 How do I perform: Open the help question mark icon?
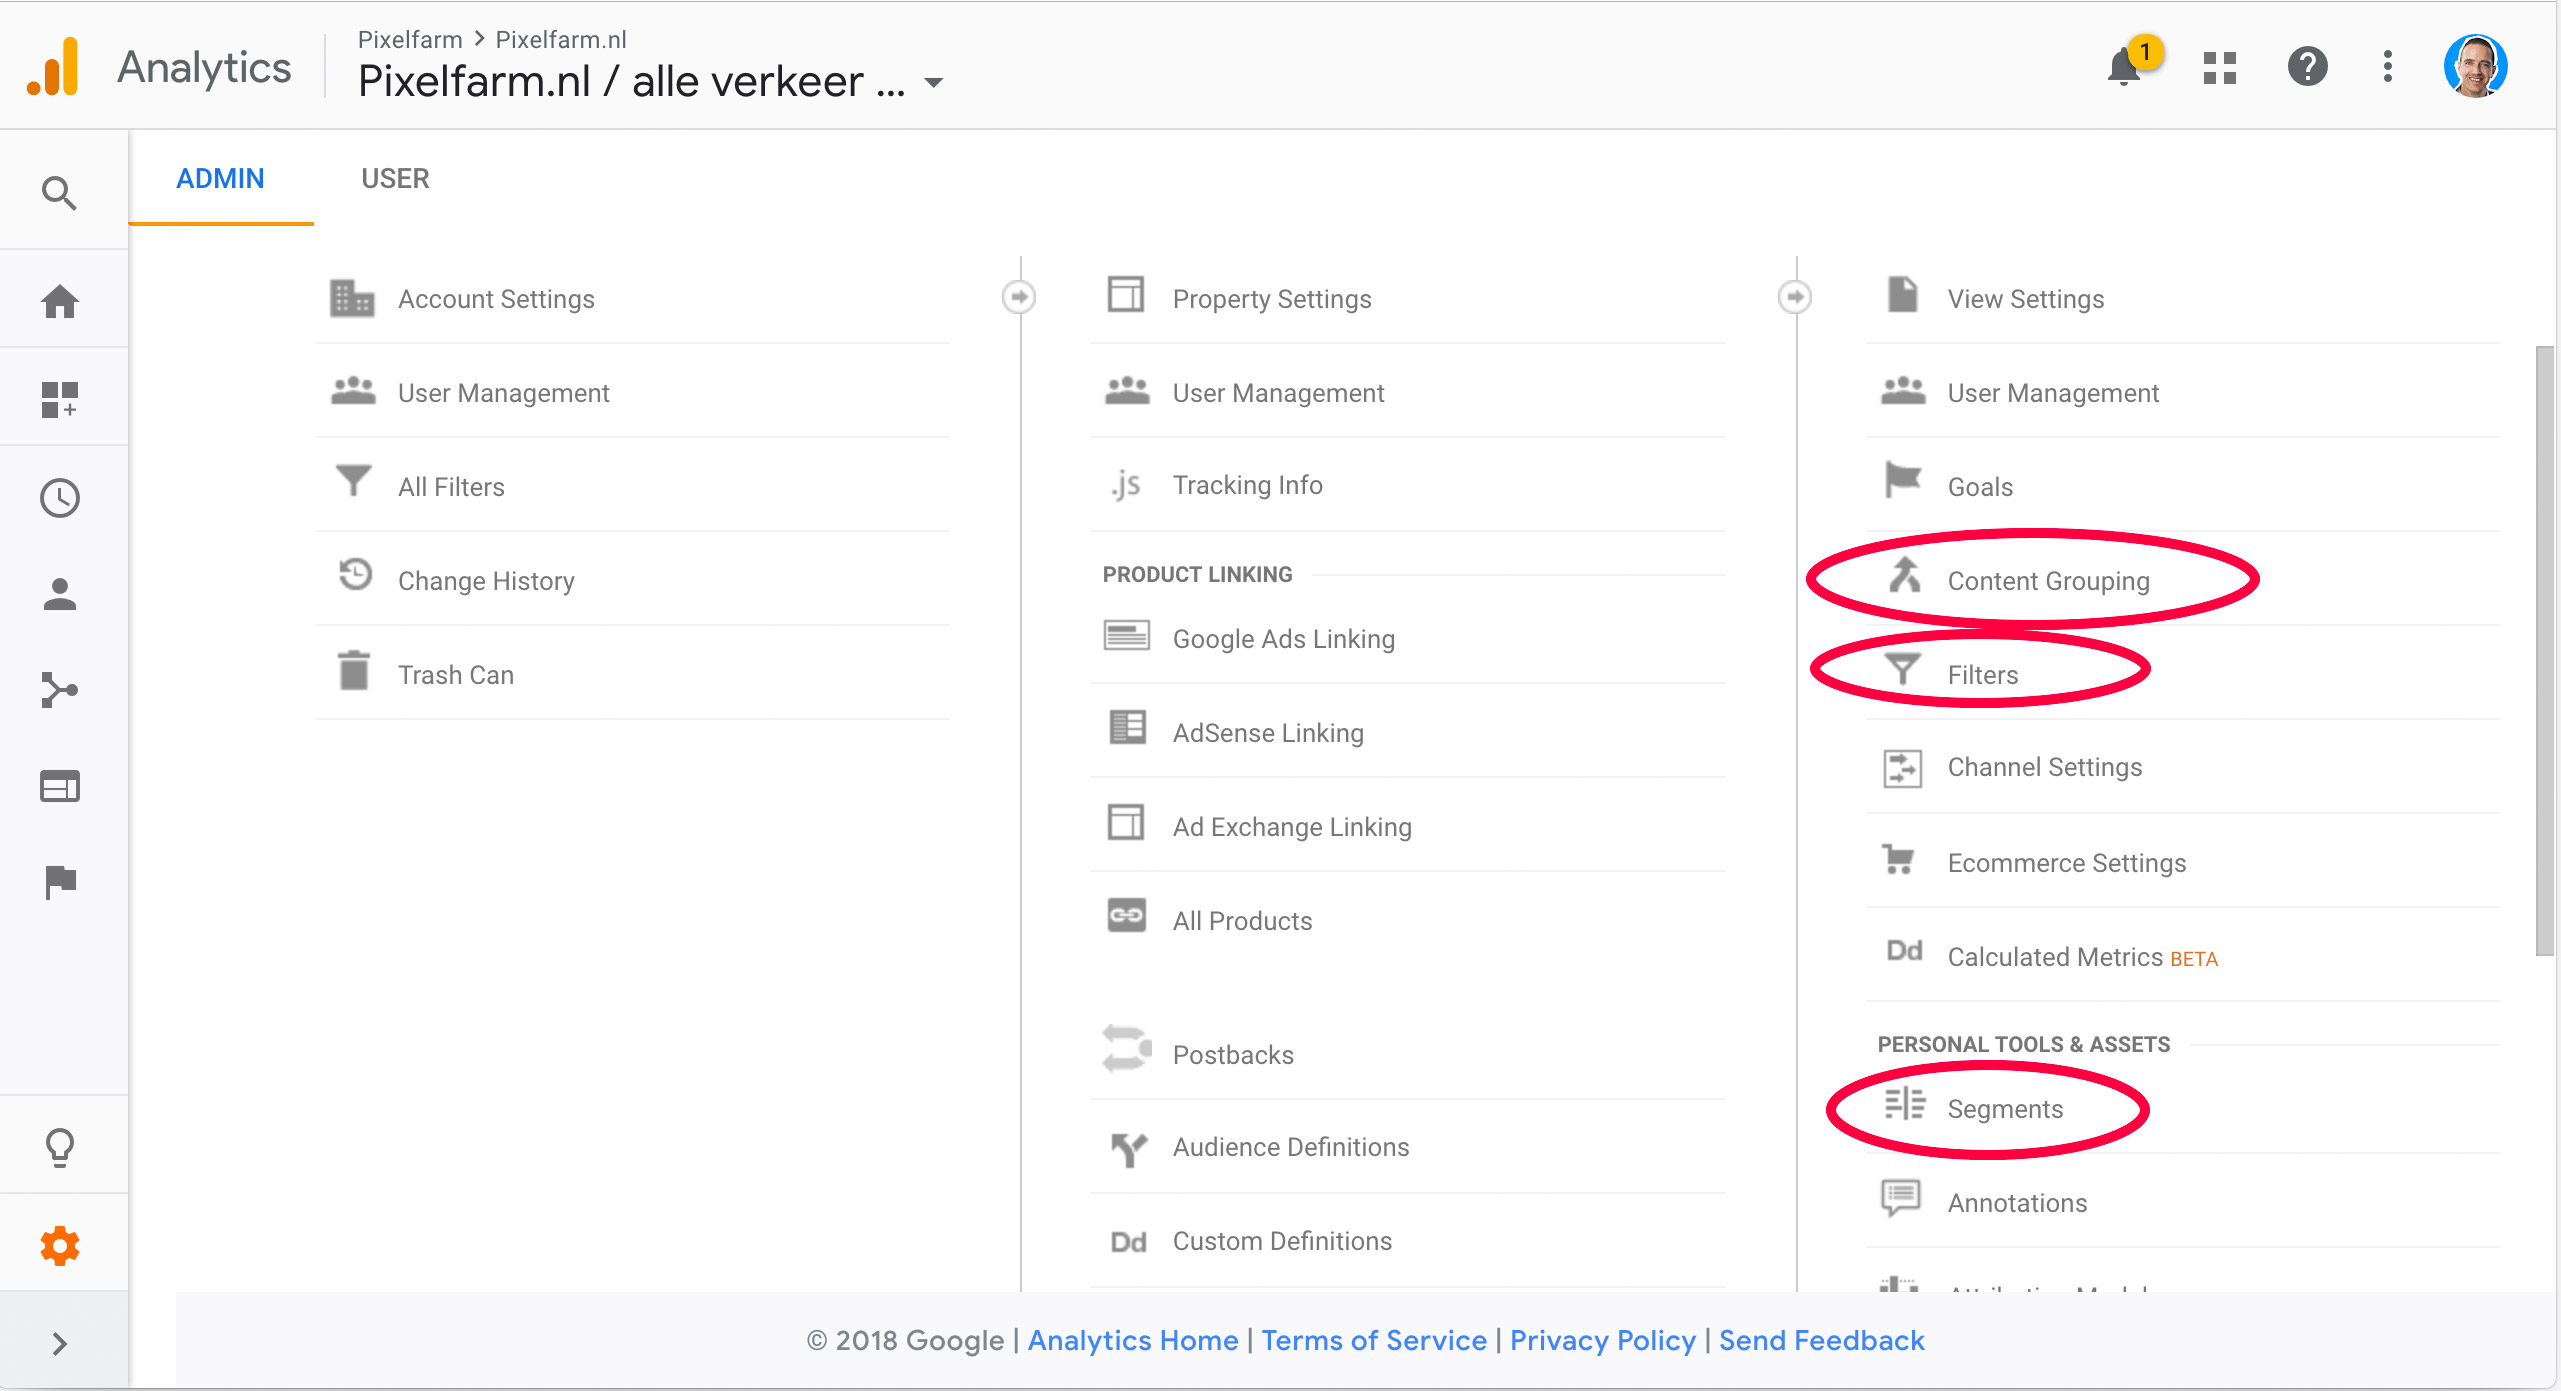click(2307, 67)
